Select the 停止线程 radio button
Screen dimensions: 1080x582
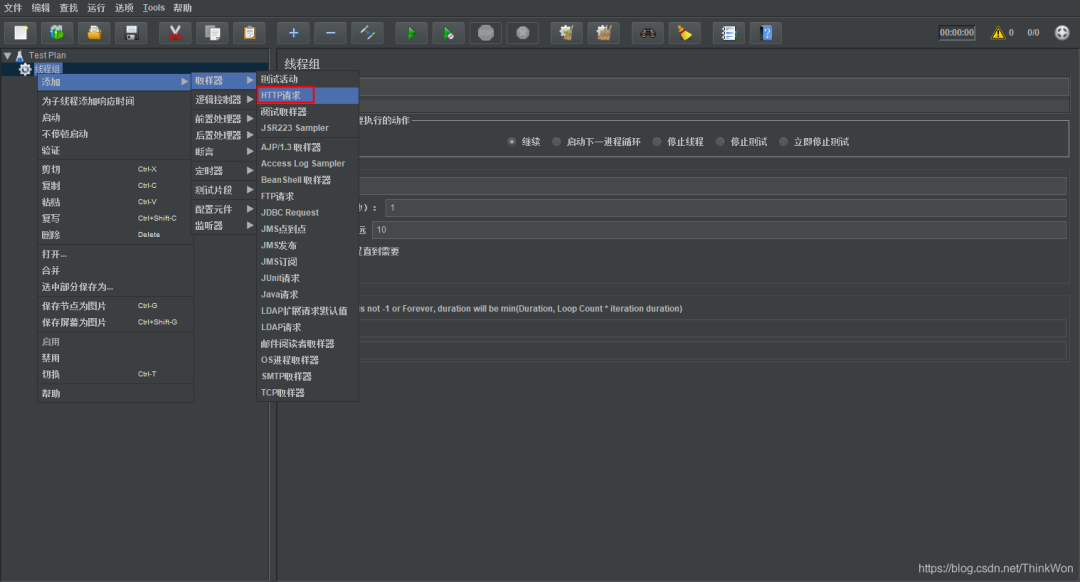point(657,142)
